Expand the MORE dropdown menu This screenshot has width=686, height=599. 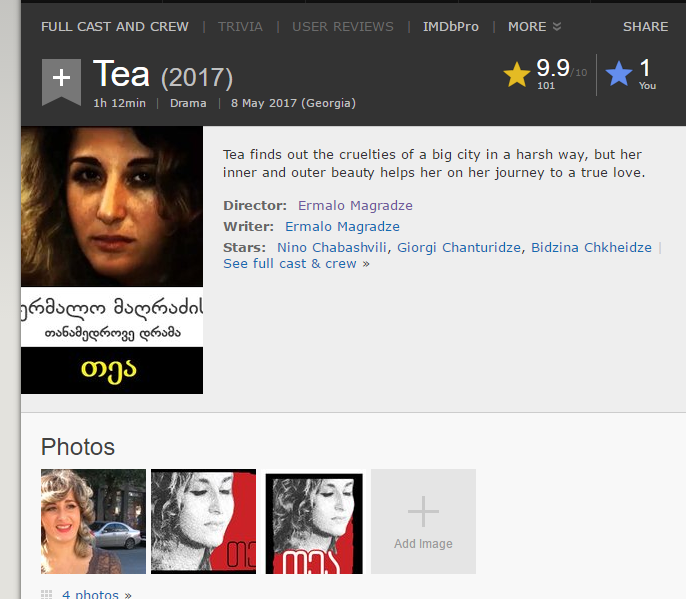534,27
